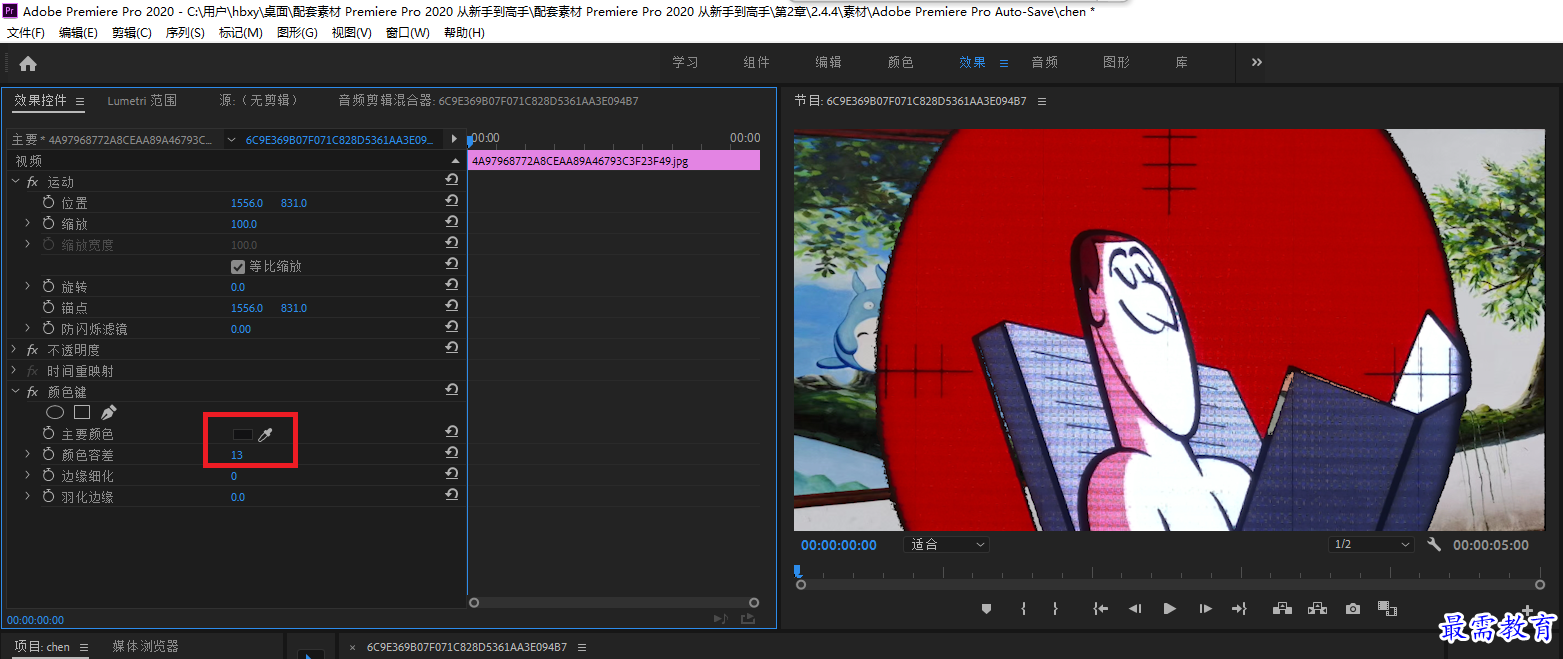Export frame with the camera icon

pyautogui.click(x=1352, y=608)
